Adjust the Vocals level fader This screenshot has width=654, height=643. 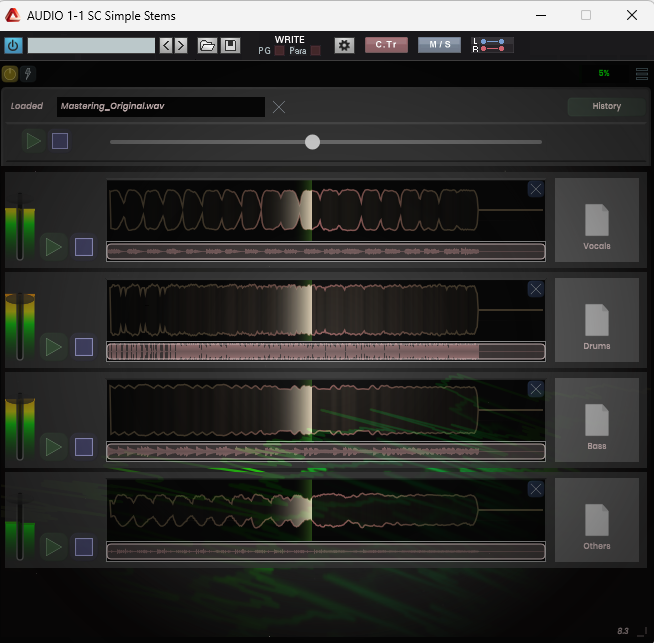[x=20, y=227]
